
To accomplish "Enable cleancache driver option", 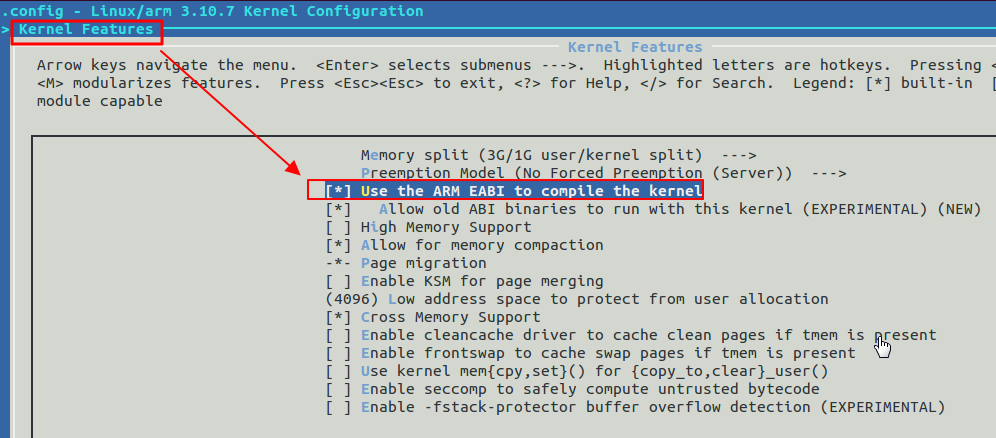I will [x=630, y=335].
